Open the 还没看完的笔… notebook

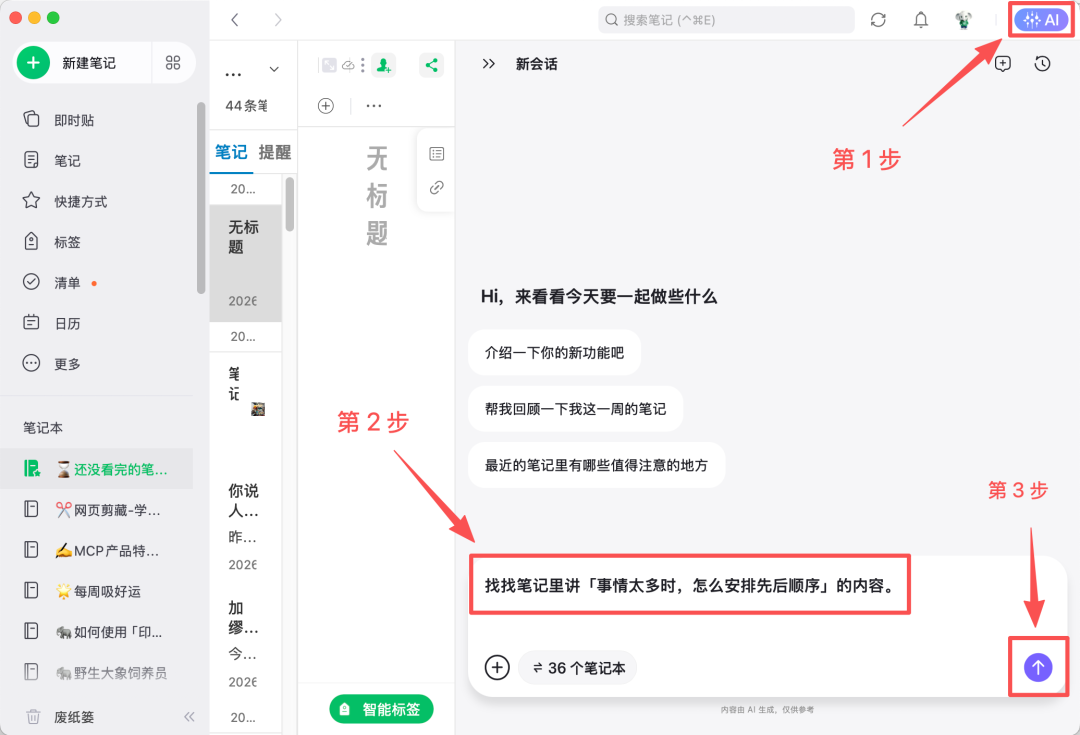[x=96, y=469]
